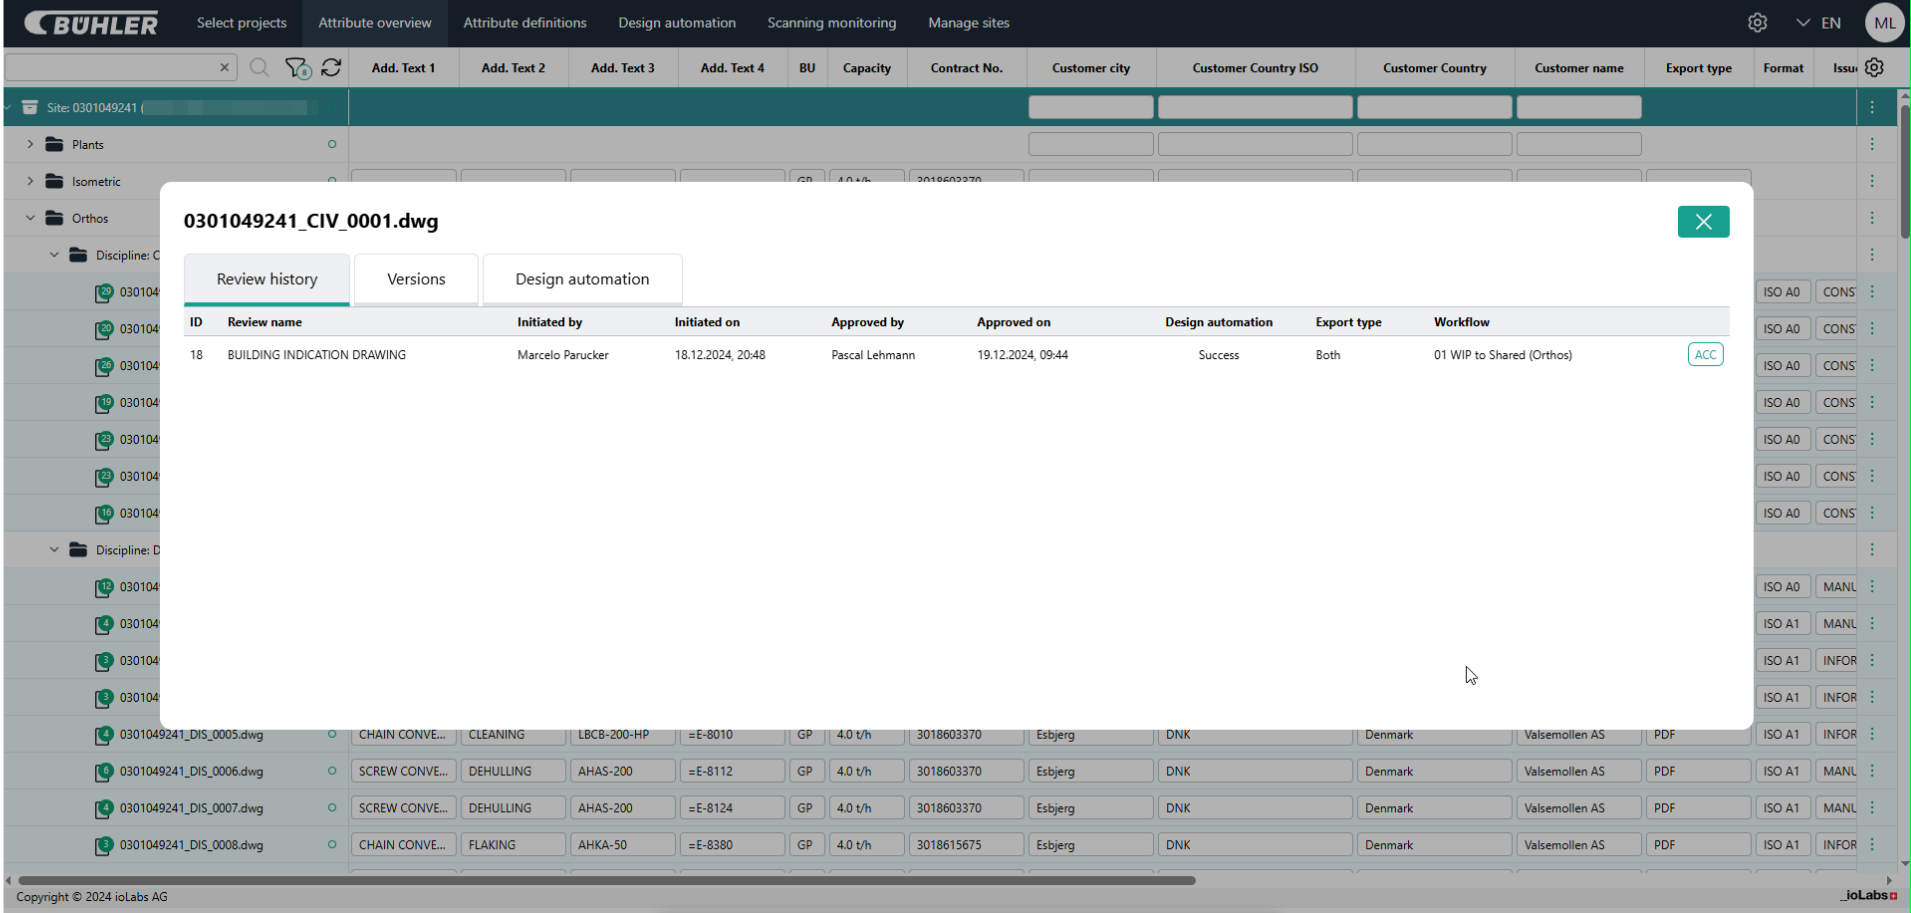Click the horizontal scrollbar at the bottom
1911x913 pixels.
607,881
